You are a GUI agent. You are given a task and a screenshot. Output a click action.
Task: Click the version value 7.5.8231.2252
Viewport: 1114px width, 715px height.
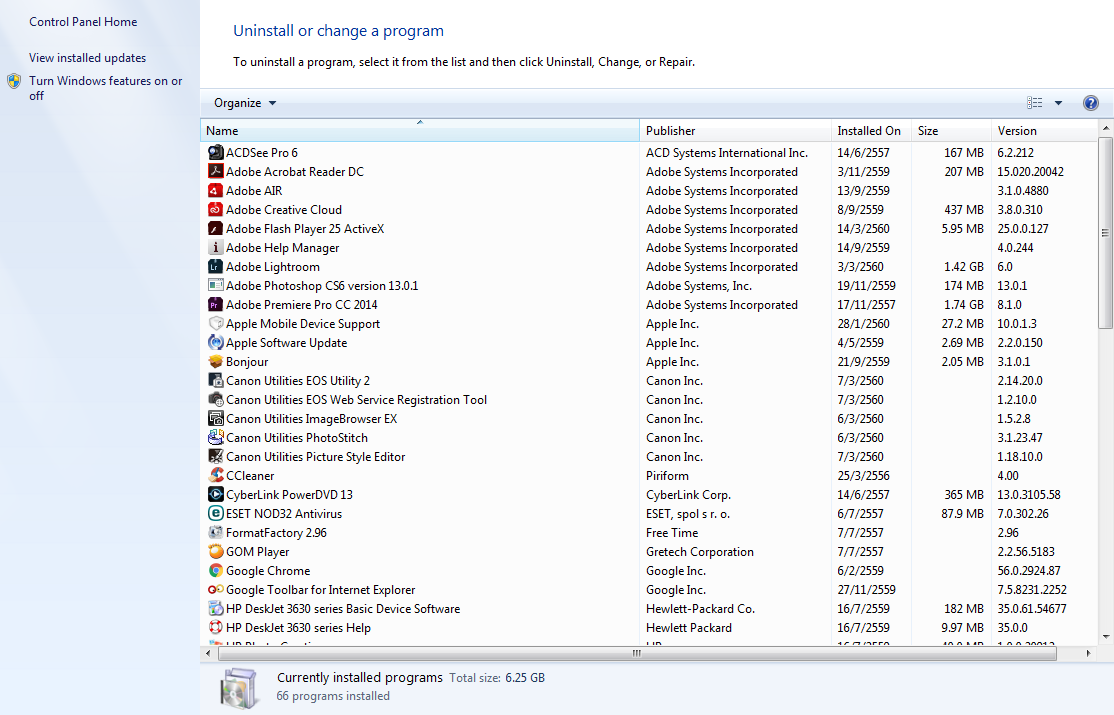[1032, 590]
